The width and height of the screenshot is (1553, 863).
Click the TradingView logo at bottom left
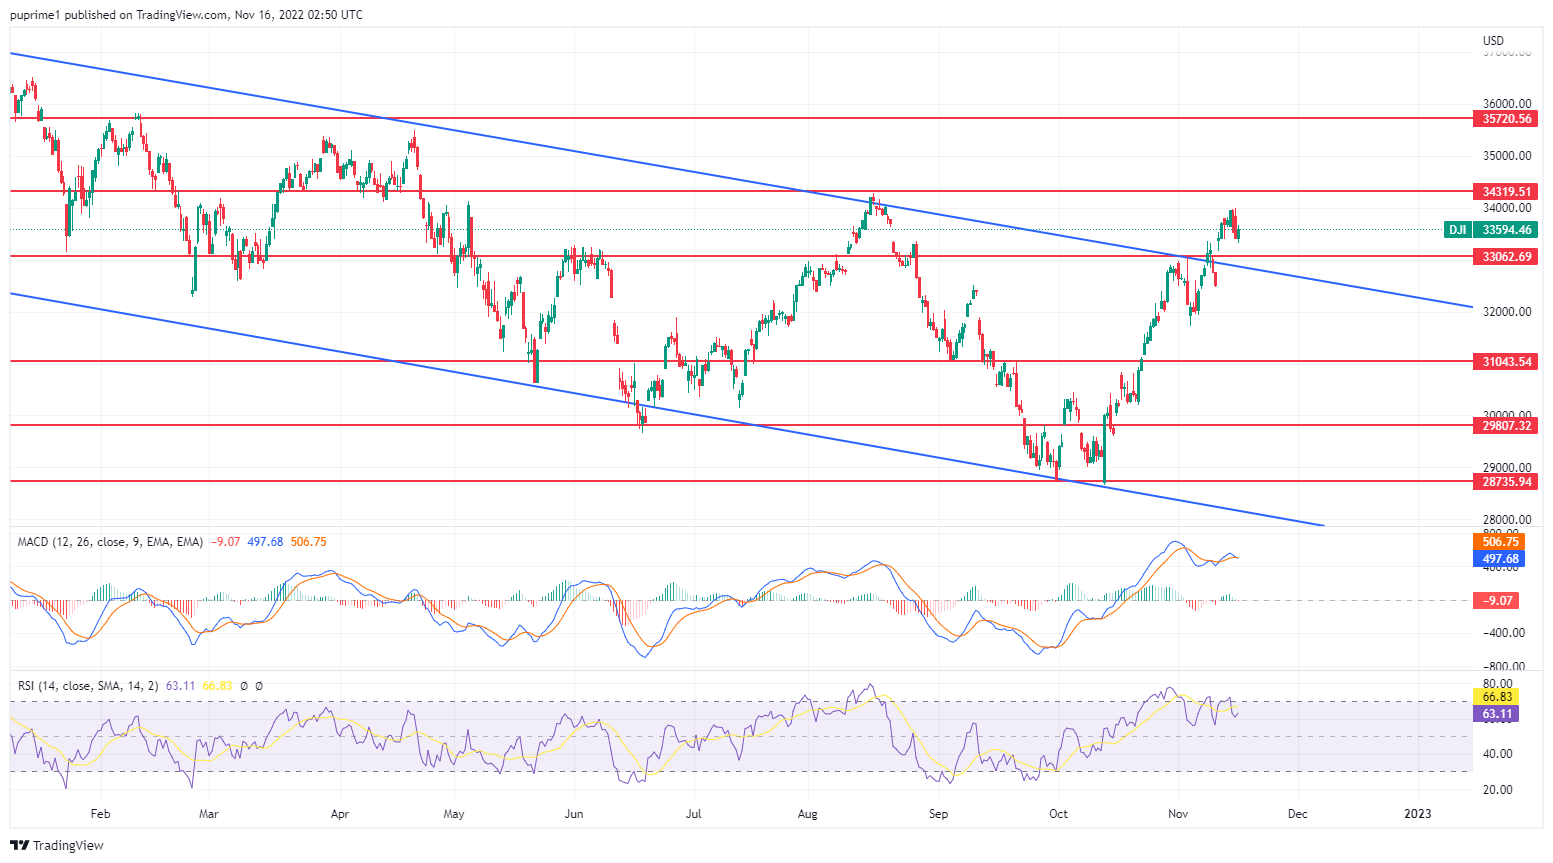pyautogui.click(x=57, y=845)
